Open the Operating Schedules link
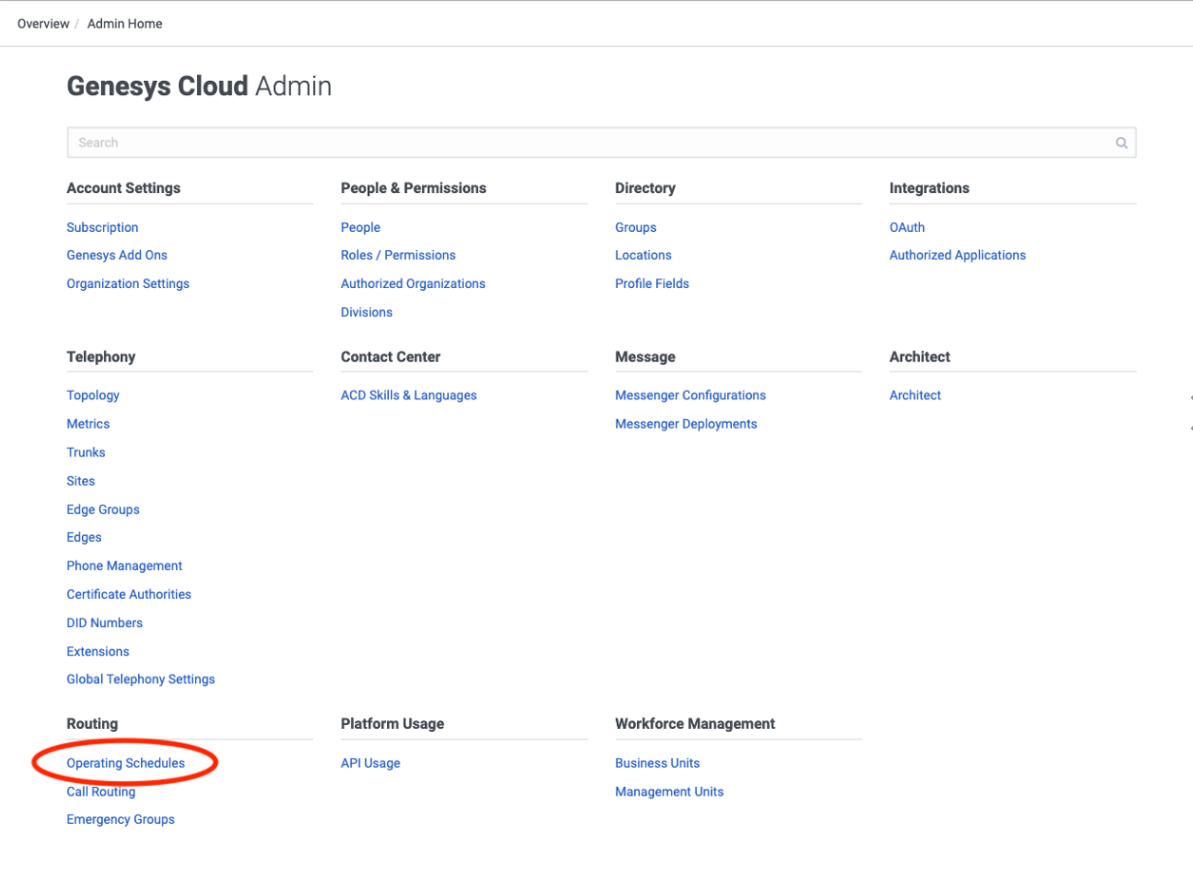Viewport: 1193px width, 878px height. [126, 763]
